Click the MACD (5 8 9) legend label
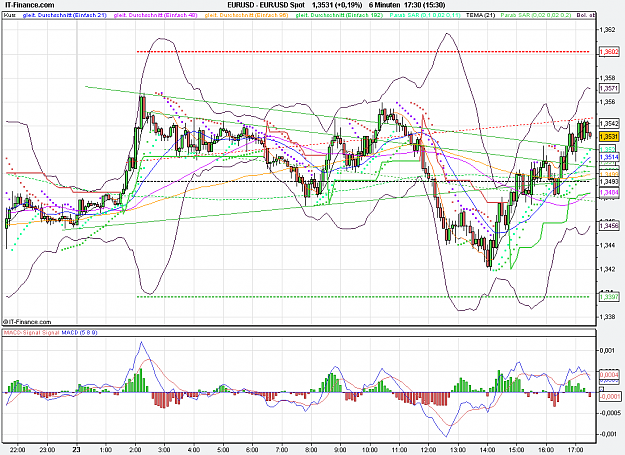Viewport: 625px width, 455px height. pos(79,332)
